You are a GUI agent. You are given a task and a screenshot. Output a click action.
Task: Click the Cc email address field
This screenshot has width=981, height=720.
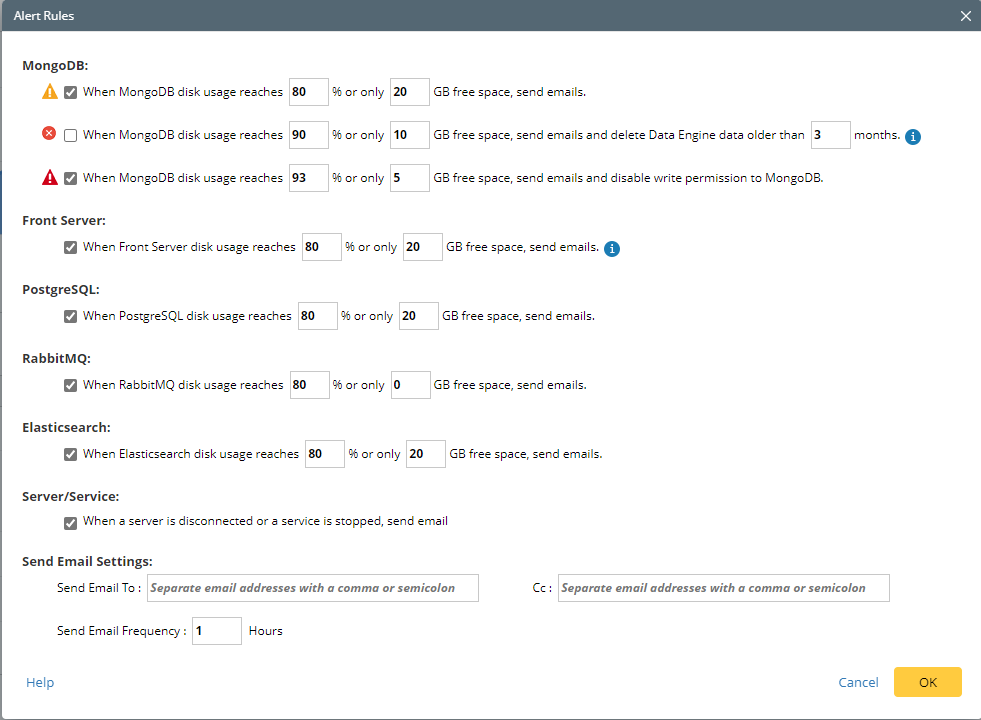coord(723,588)
